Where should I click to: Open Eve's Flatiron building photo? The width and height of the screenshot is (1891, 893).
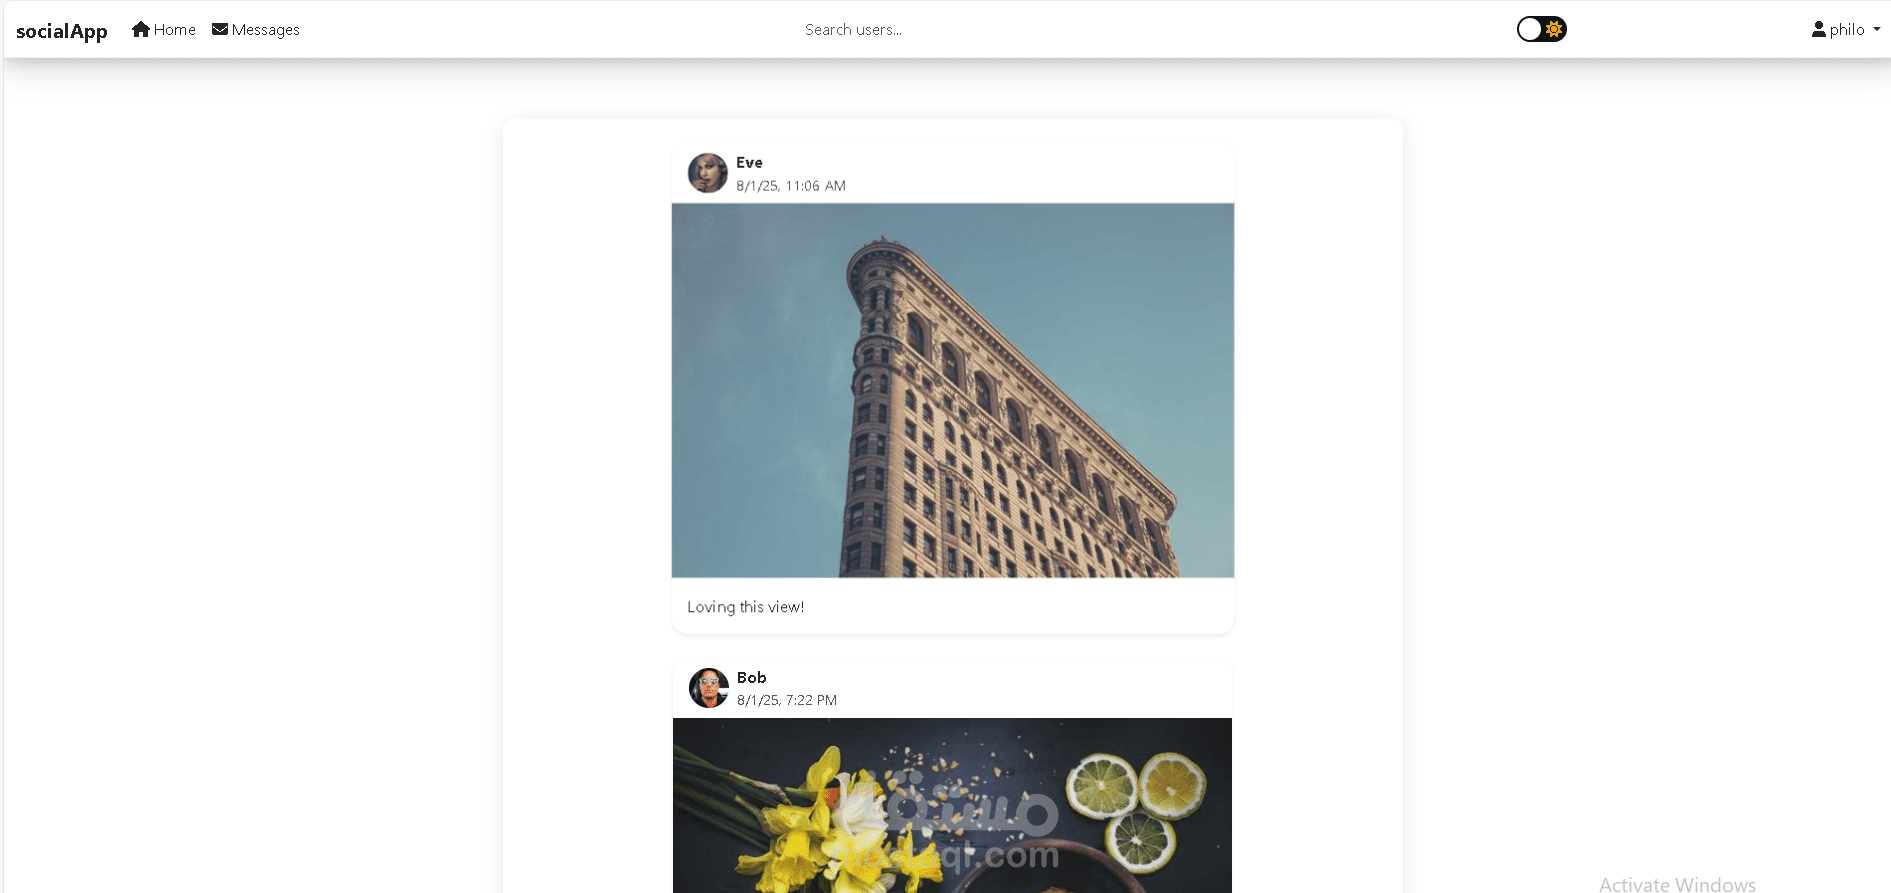coord(953,390)
